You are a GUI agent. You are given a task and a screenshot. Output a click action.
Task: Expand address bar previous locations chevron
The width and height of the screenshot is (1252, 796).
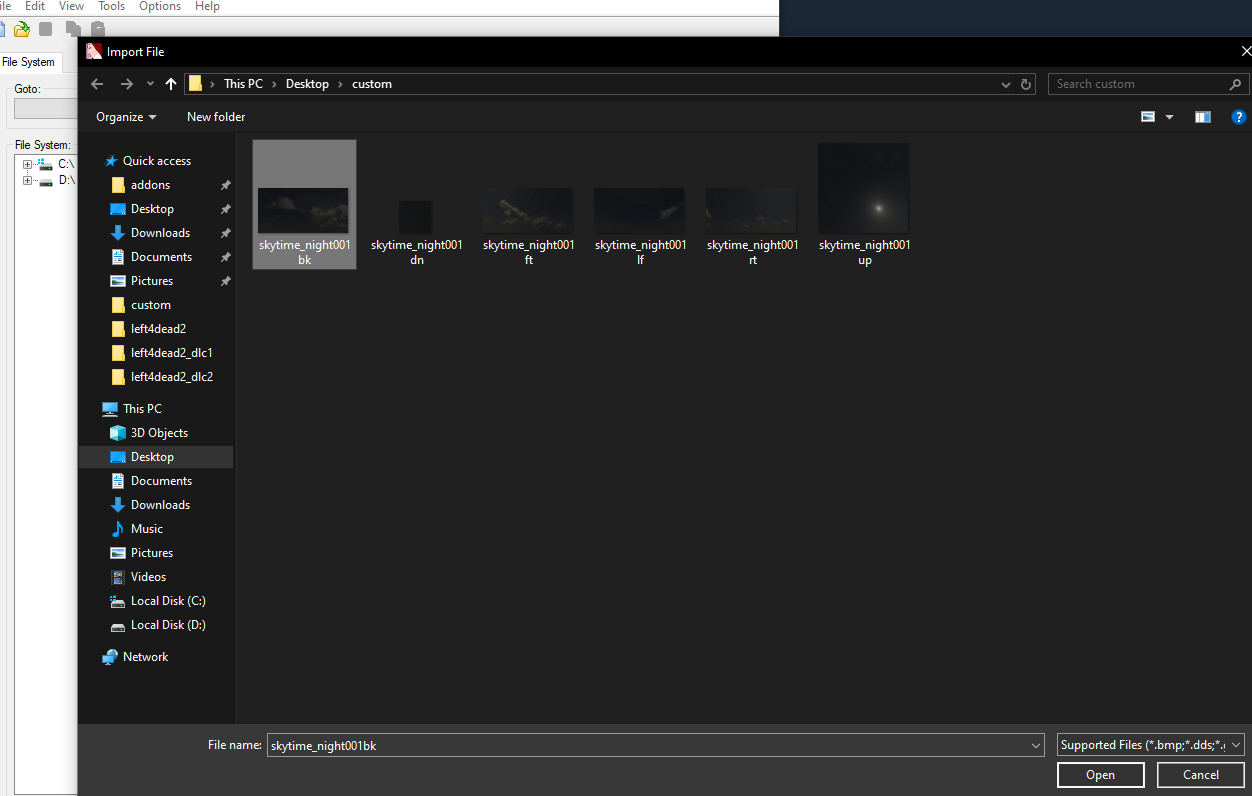point(1006,85)
